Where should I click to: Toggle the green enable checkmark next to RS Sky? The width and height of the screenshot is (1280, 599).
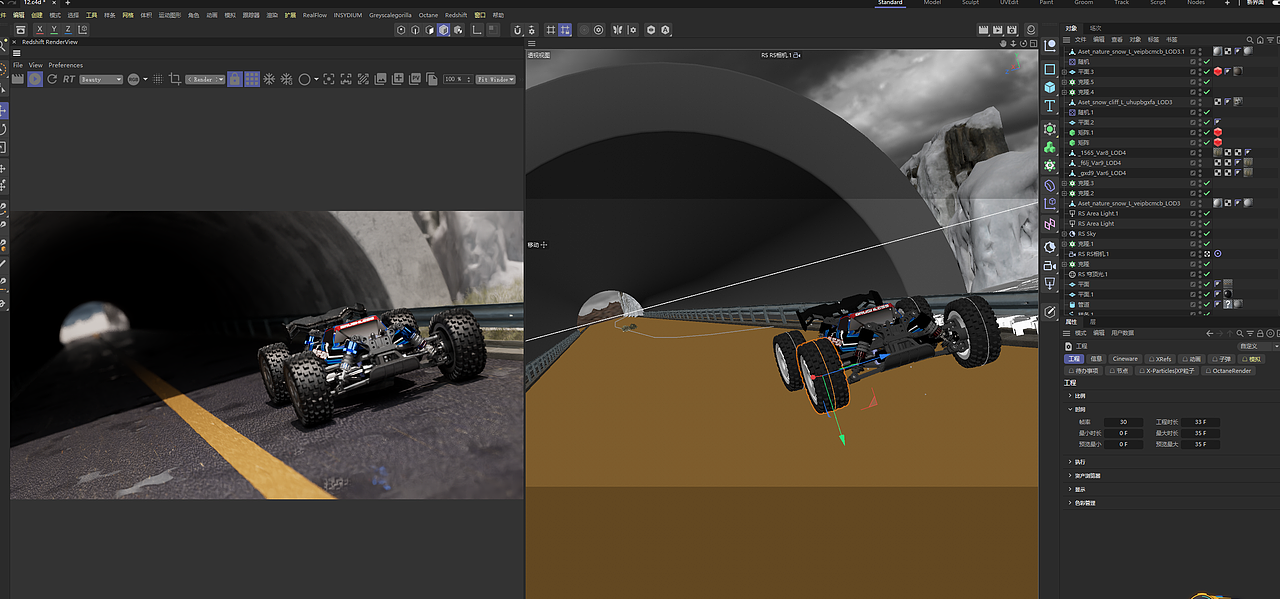click(x=1206, y=233)
